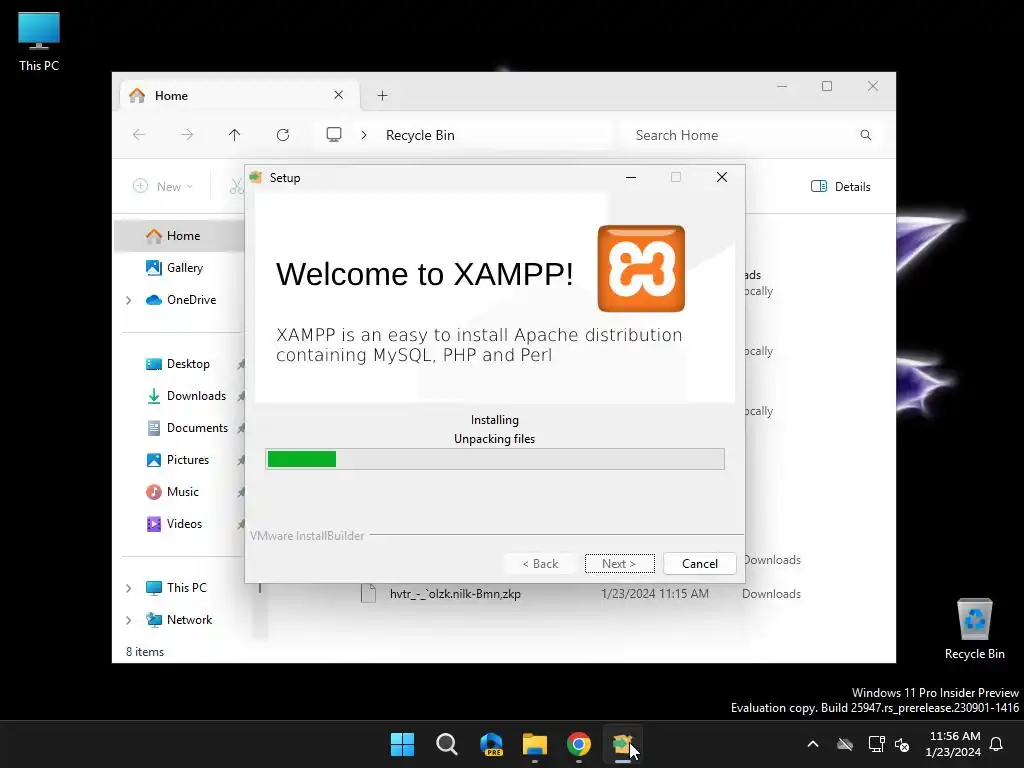Minimize the Setup dialog window

click(x=631, y=178)
